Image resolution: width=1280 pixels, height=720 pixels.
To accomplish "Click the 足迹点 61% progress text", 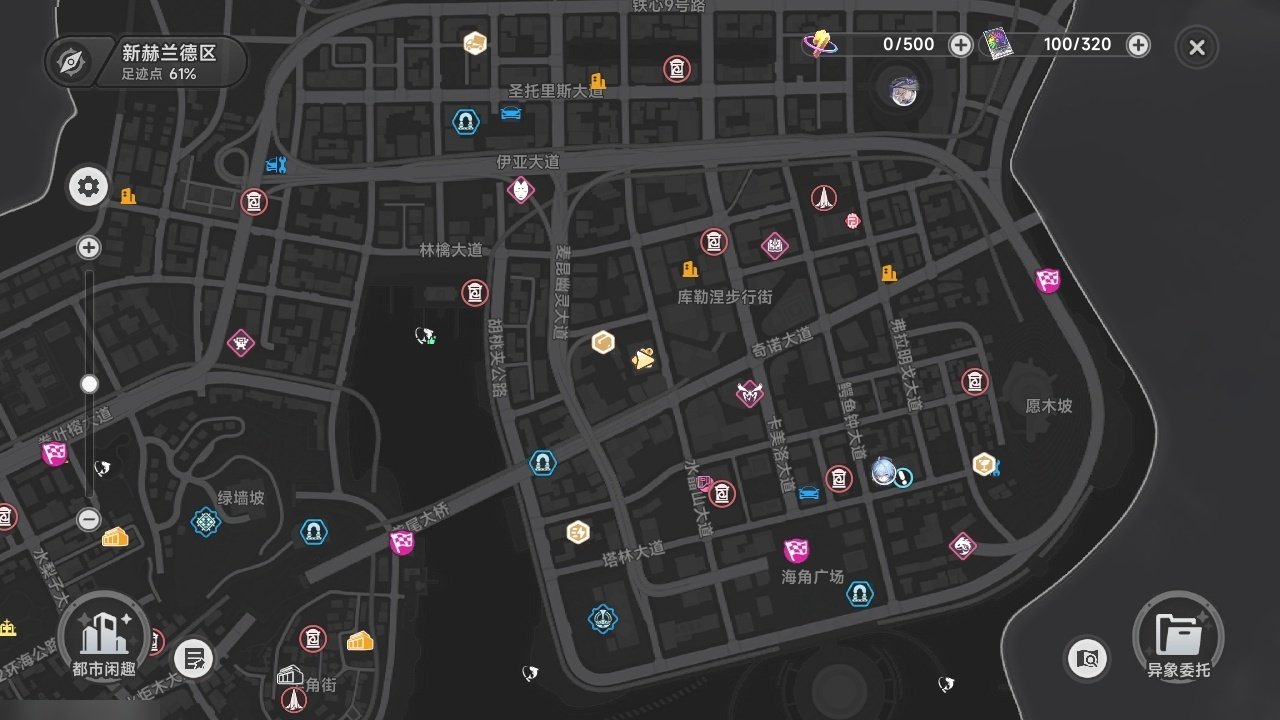I will tap(159, 74).
